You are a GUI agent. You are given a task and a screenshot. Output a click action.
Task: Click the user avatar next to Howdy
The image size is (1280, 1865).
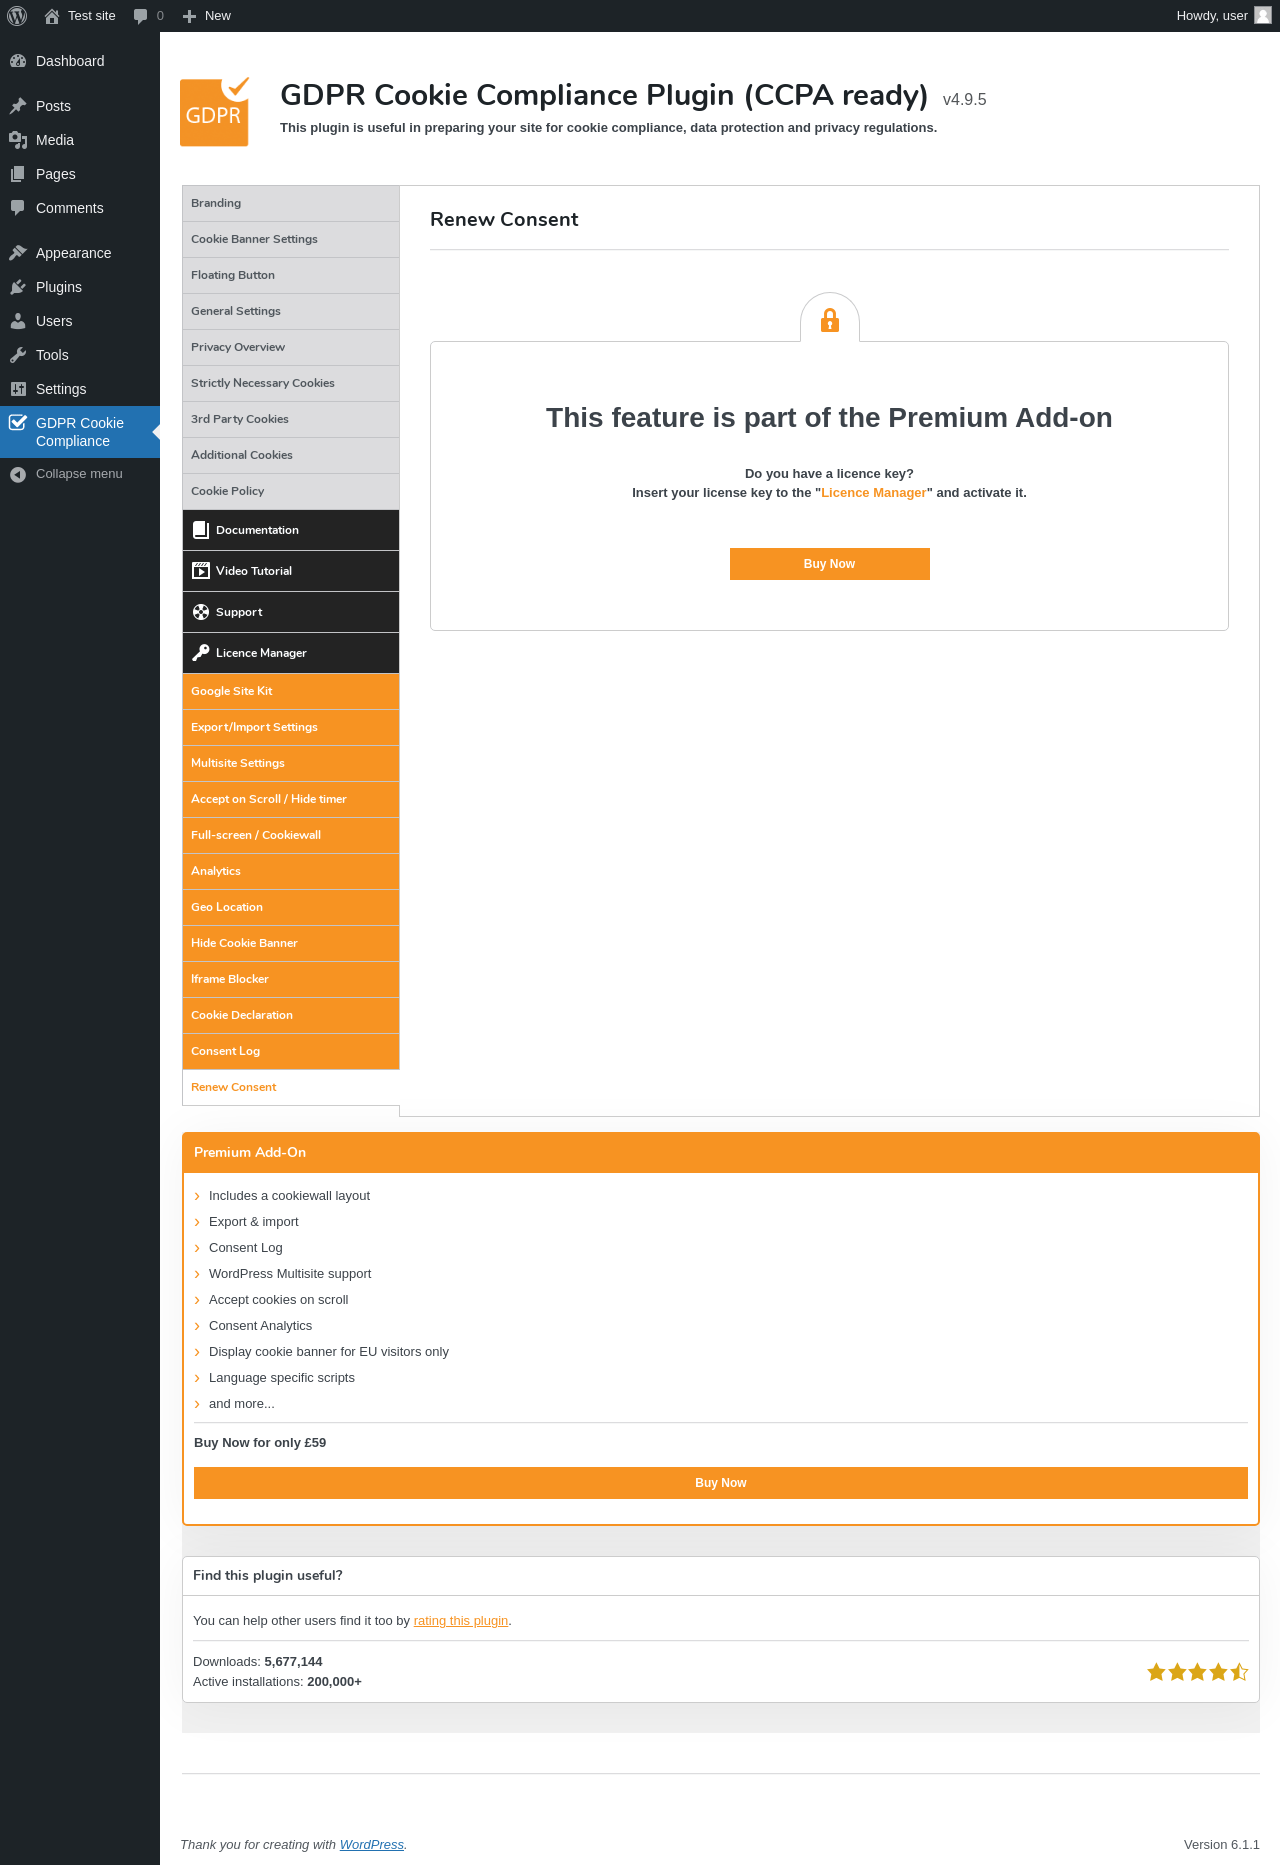coord(1263,16)
